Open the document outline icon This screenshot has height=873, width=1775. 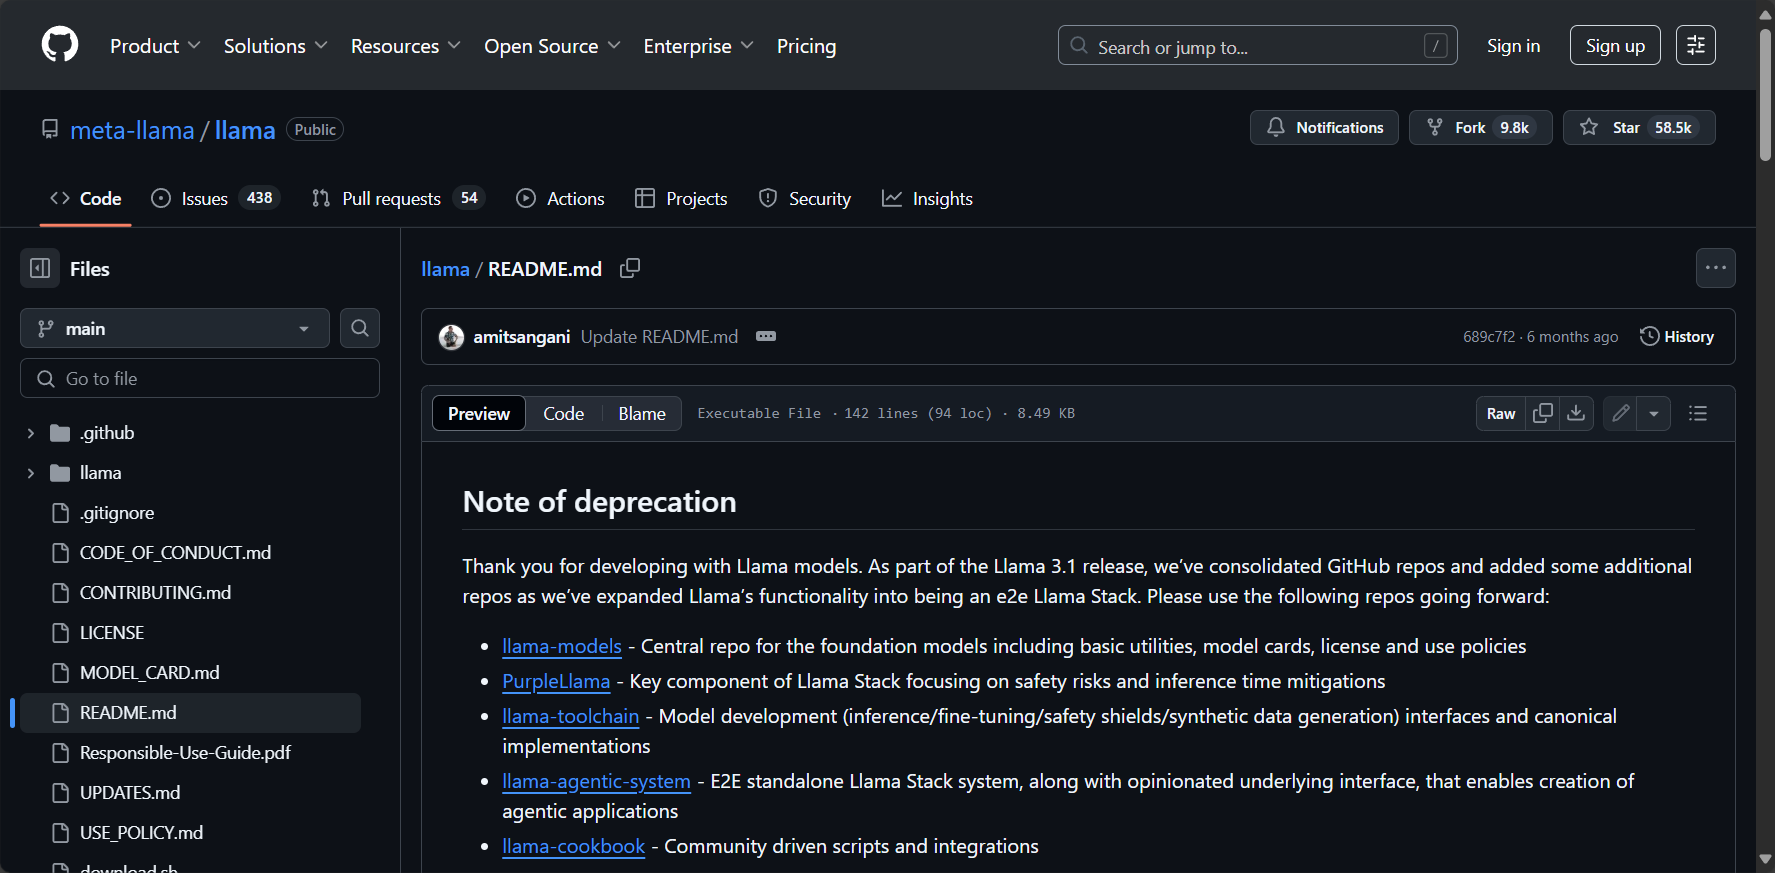[1698, 413]
